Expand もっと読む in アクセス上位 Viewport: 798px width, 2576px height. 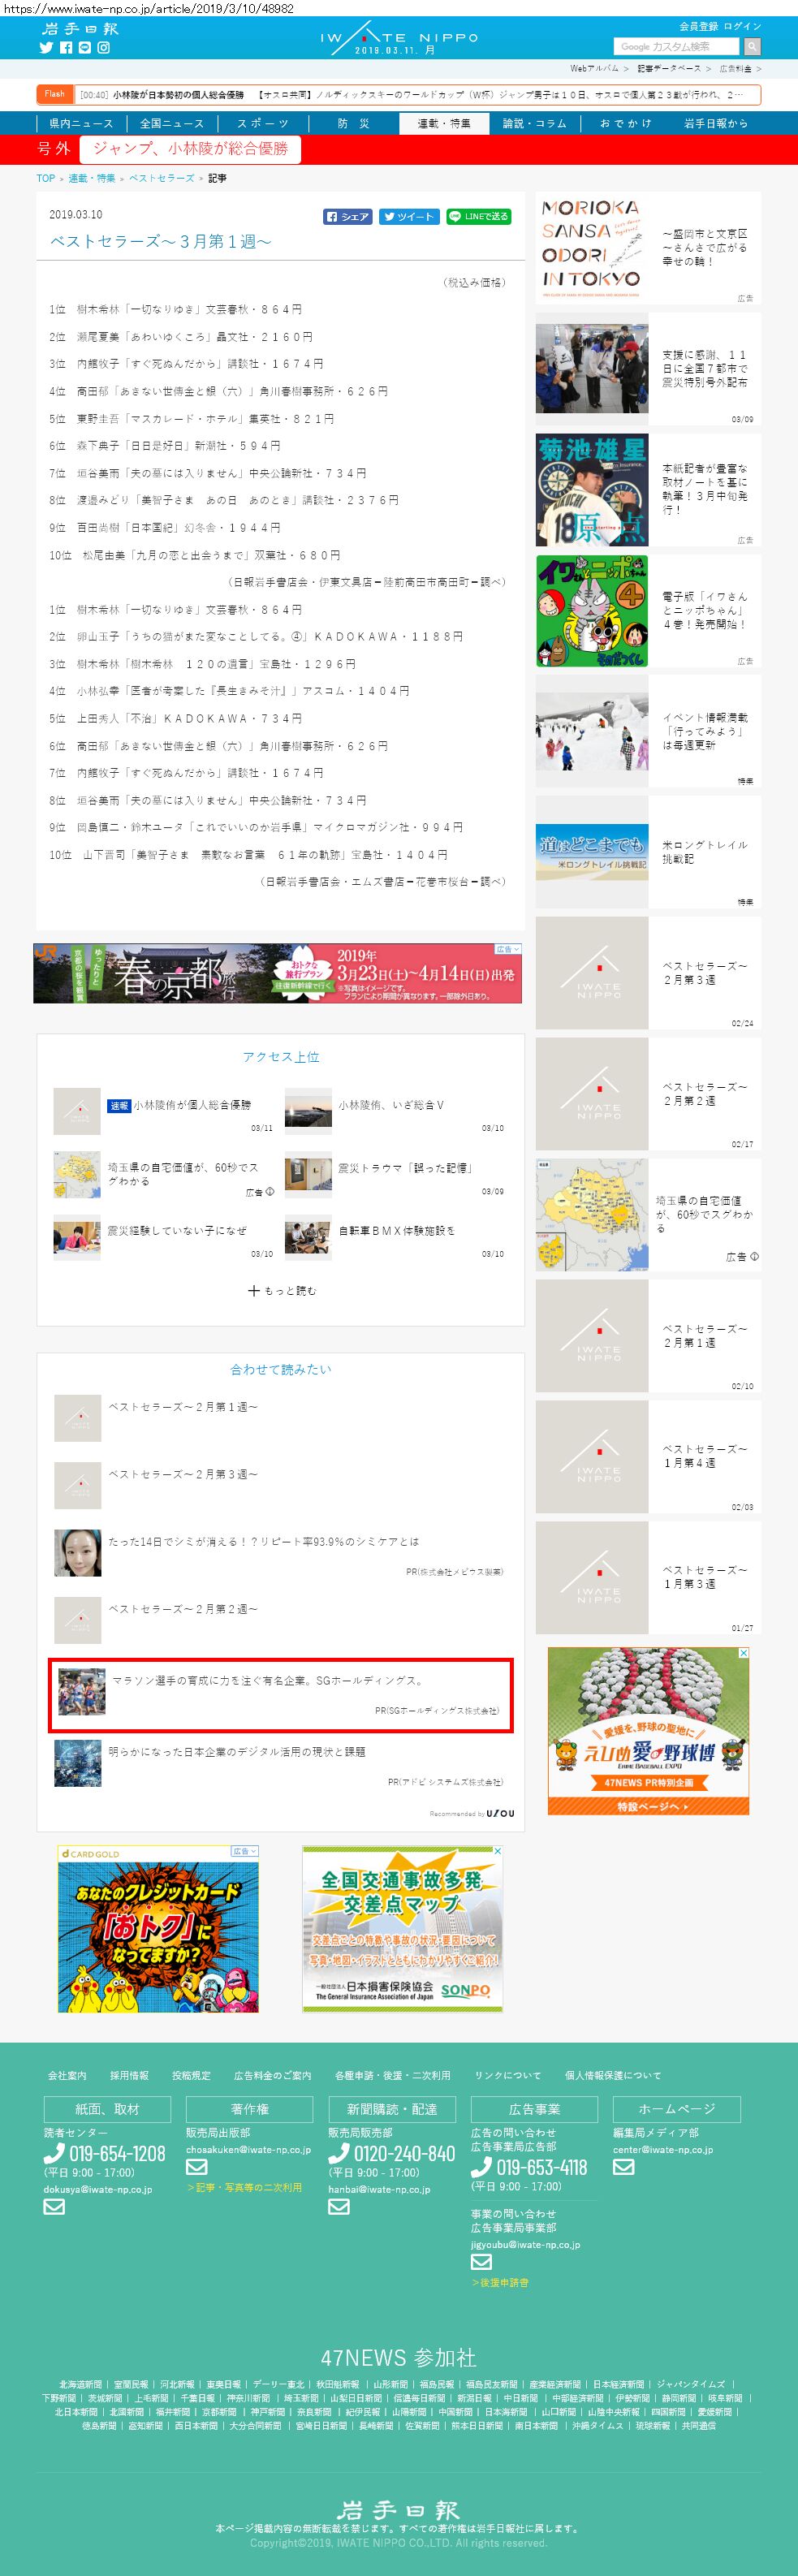[x=281, y=1291]
